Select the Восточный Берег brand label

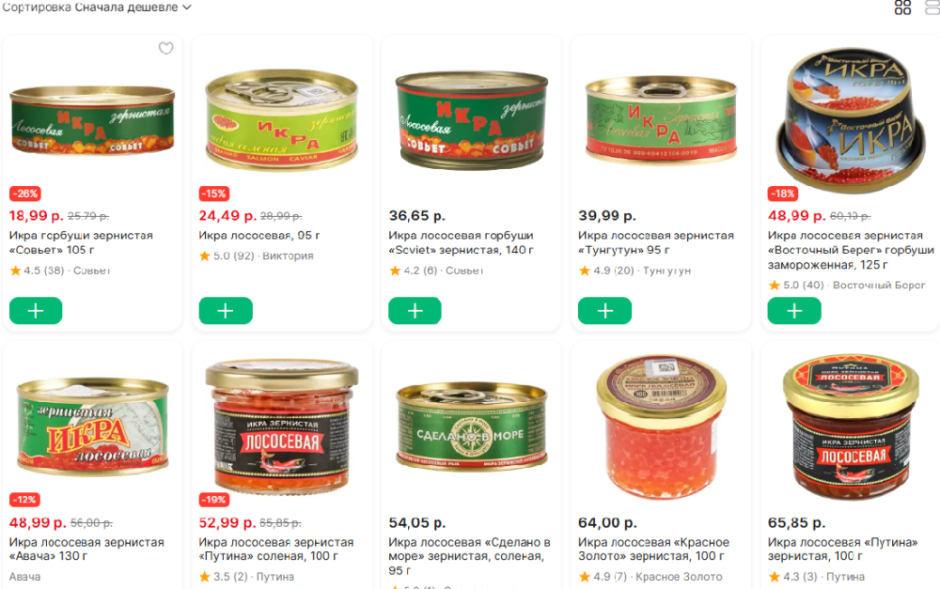pos(879,285)
